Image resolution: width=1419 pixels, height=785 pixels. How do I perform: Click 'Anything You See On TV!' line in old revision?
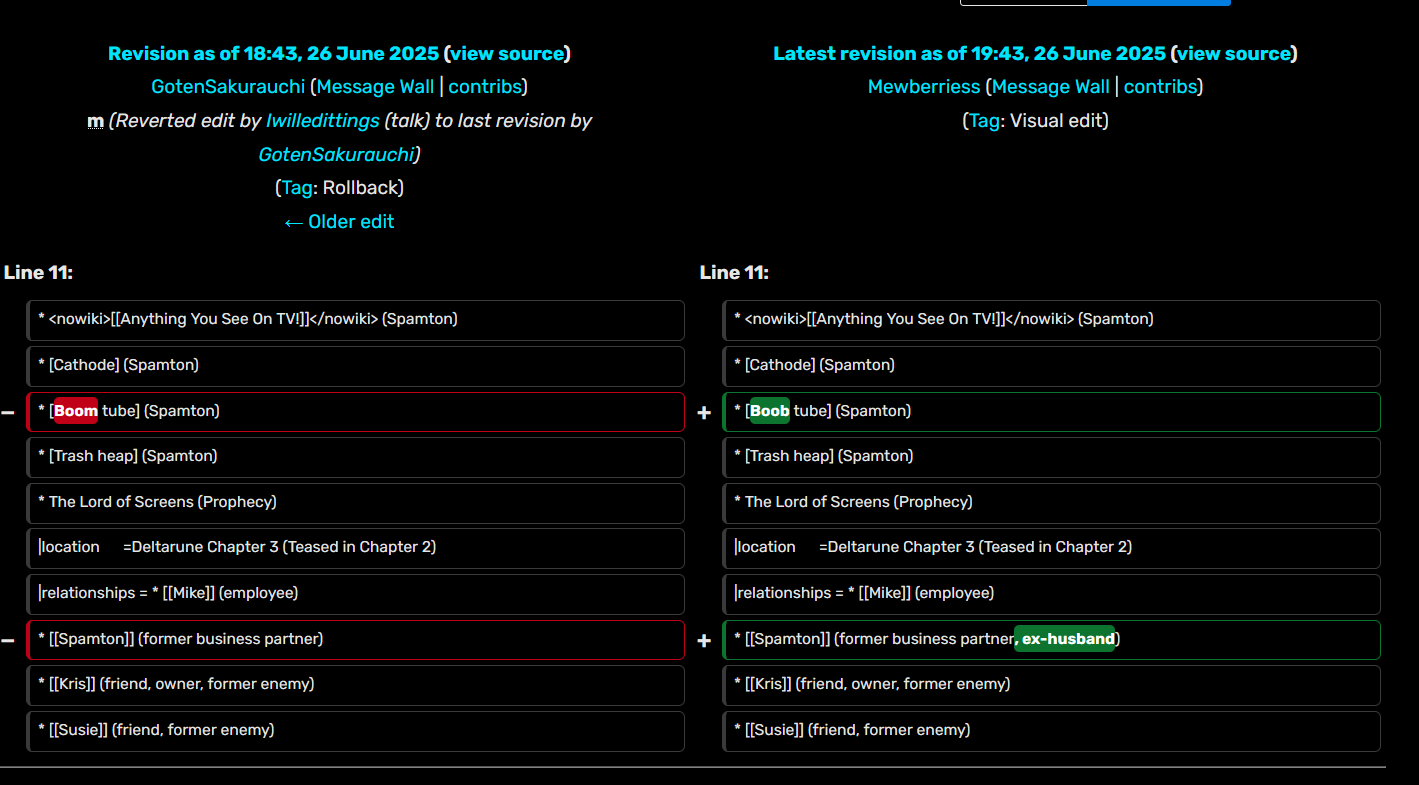pos(356,320)
